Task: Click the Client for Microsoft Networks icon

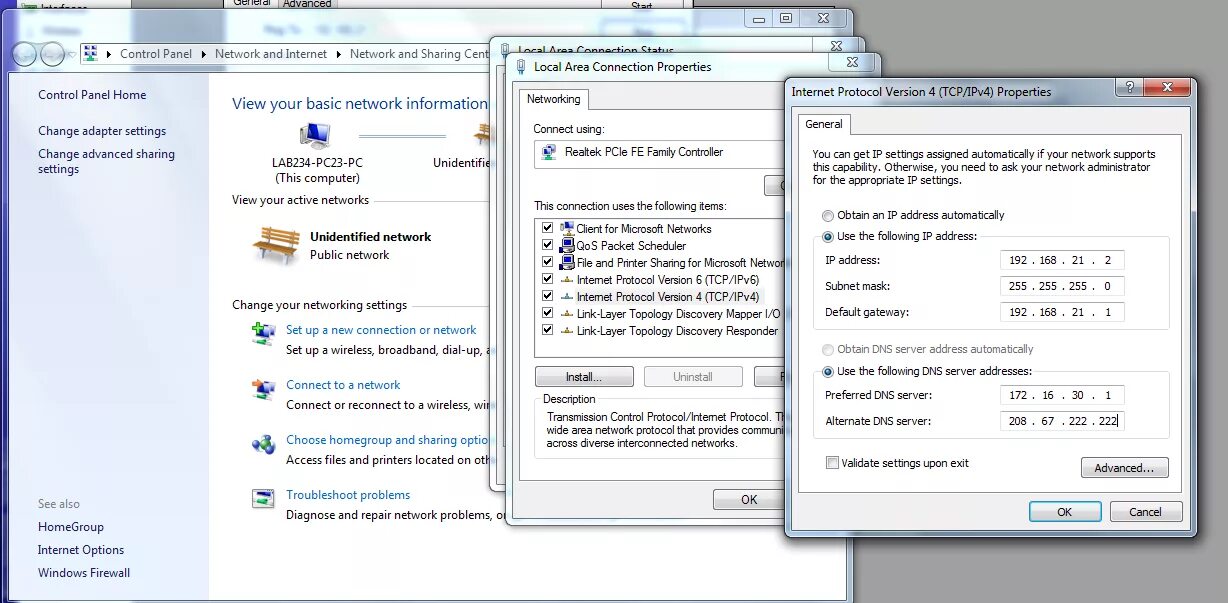Action: pyautogui.click(x=567, y=229)
